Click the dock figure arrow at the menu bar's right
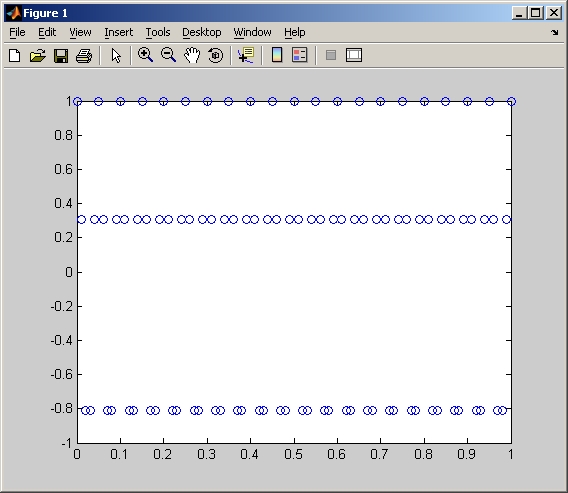 point(555,33)
